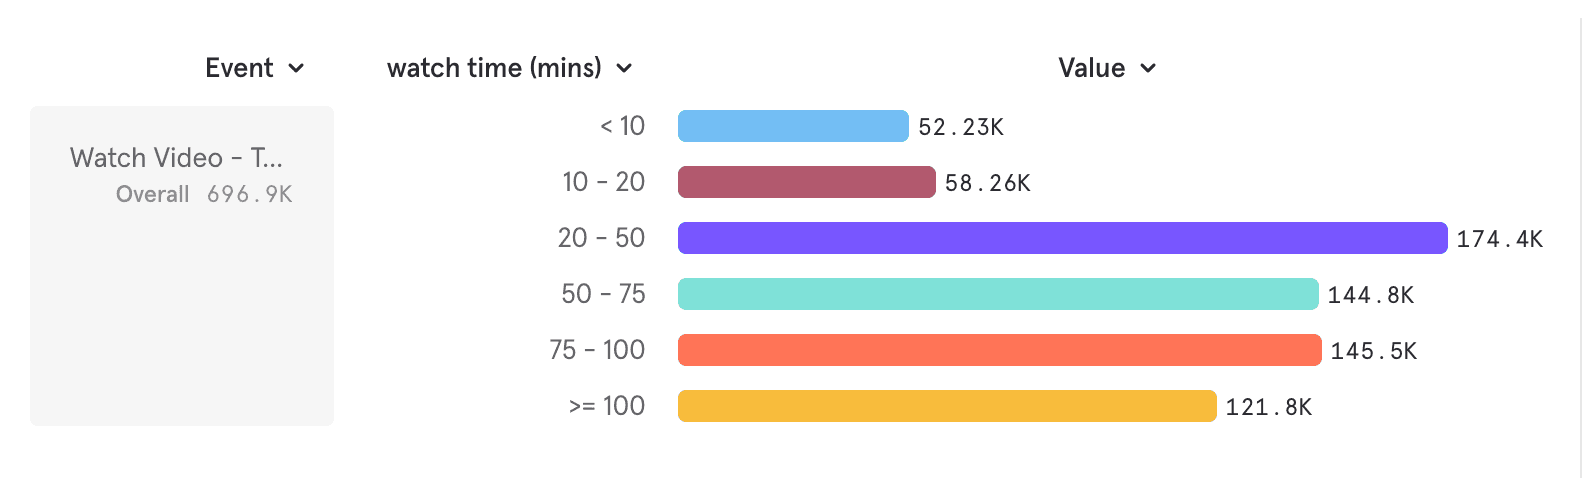
Task: Select the 52.23K value label
Action: pos(960,127)
